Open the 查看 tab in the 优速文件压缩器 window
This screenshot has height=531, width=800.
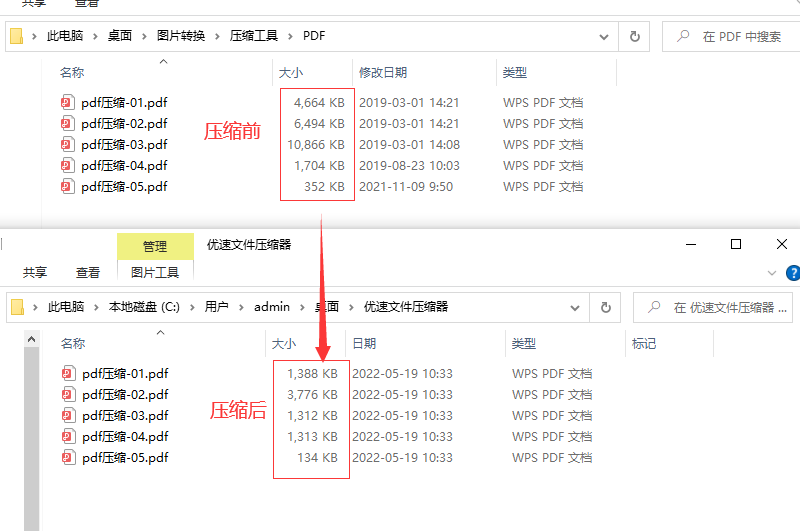pyautogui.click(x=88, y=272)
